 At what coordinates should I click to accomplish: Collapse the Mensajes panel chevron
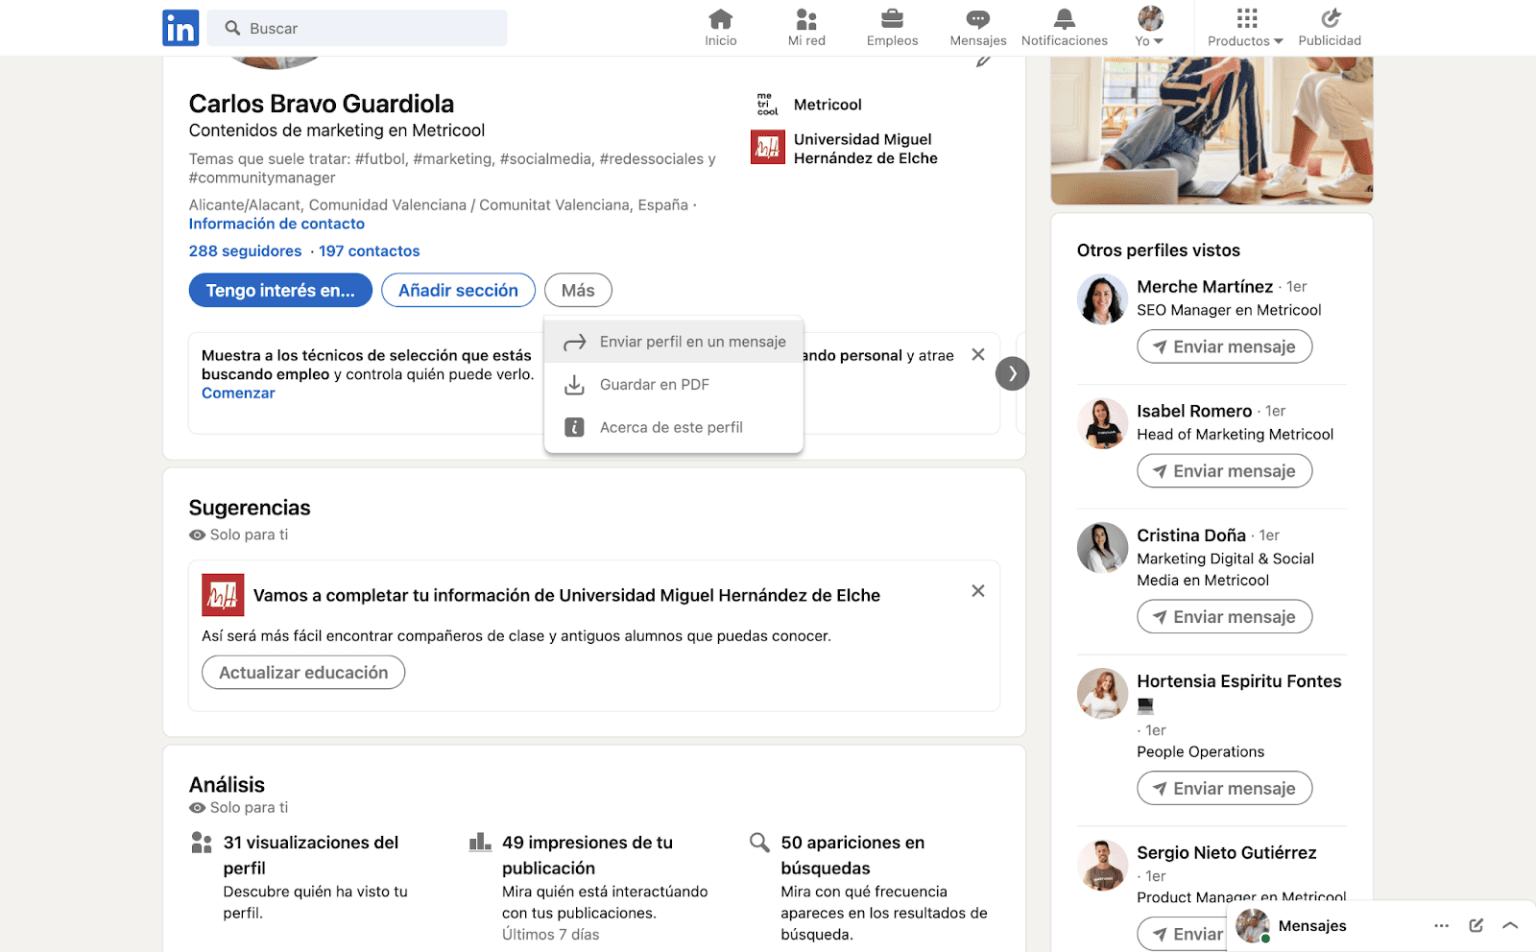coord(1512,925)
